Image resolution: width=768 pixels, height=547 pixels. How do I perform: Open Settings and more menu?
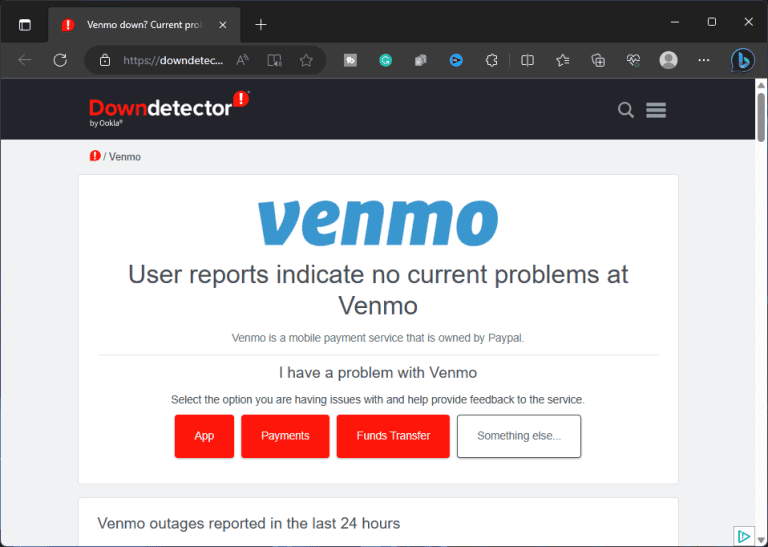704,60
